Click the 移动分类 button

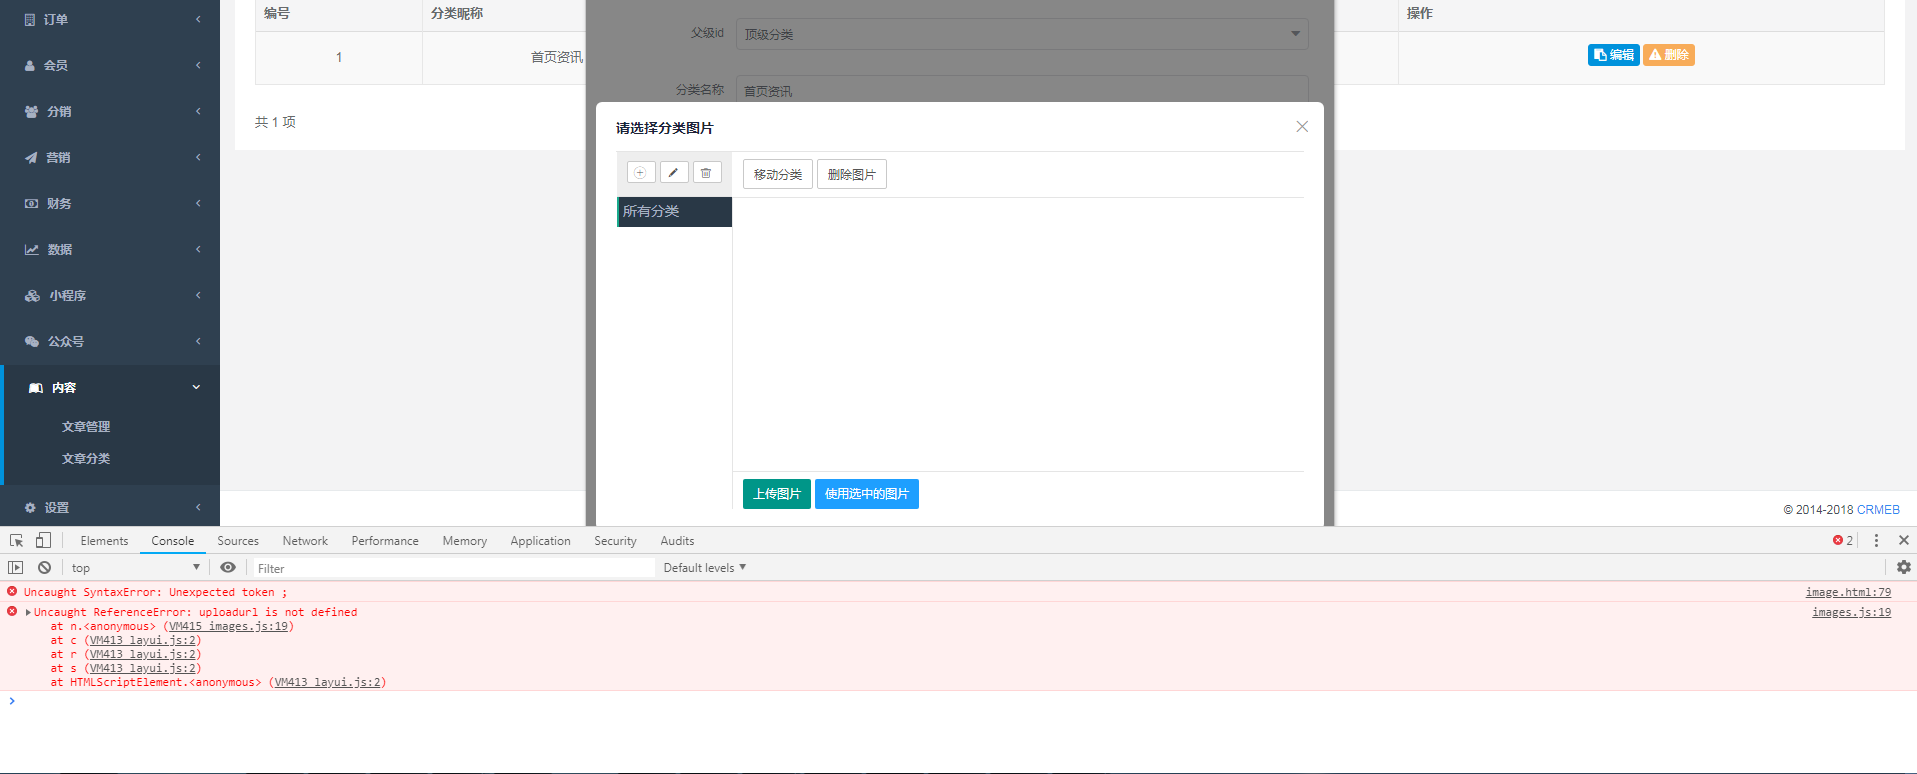pos(778,174)
